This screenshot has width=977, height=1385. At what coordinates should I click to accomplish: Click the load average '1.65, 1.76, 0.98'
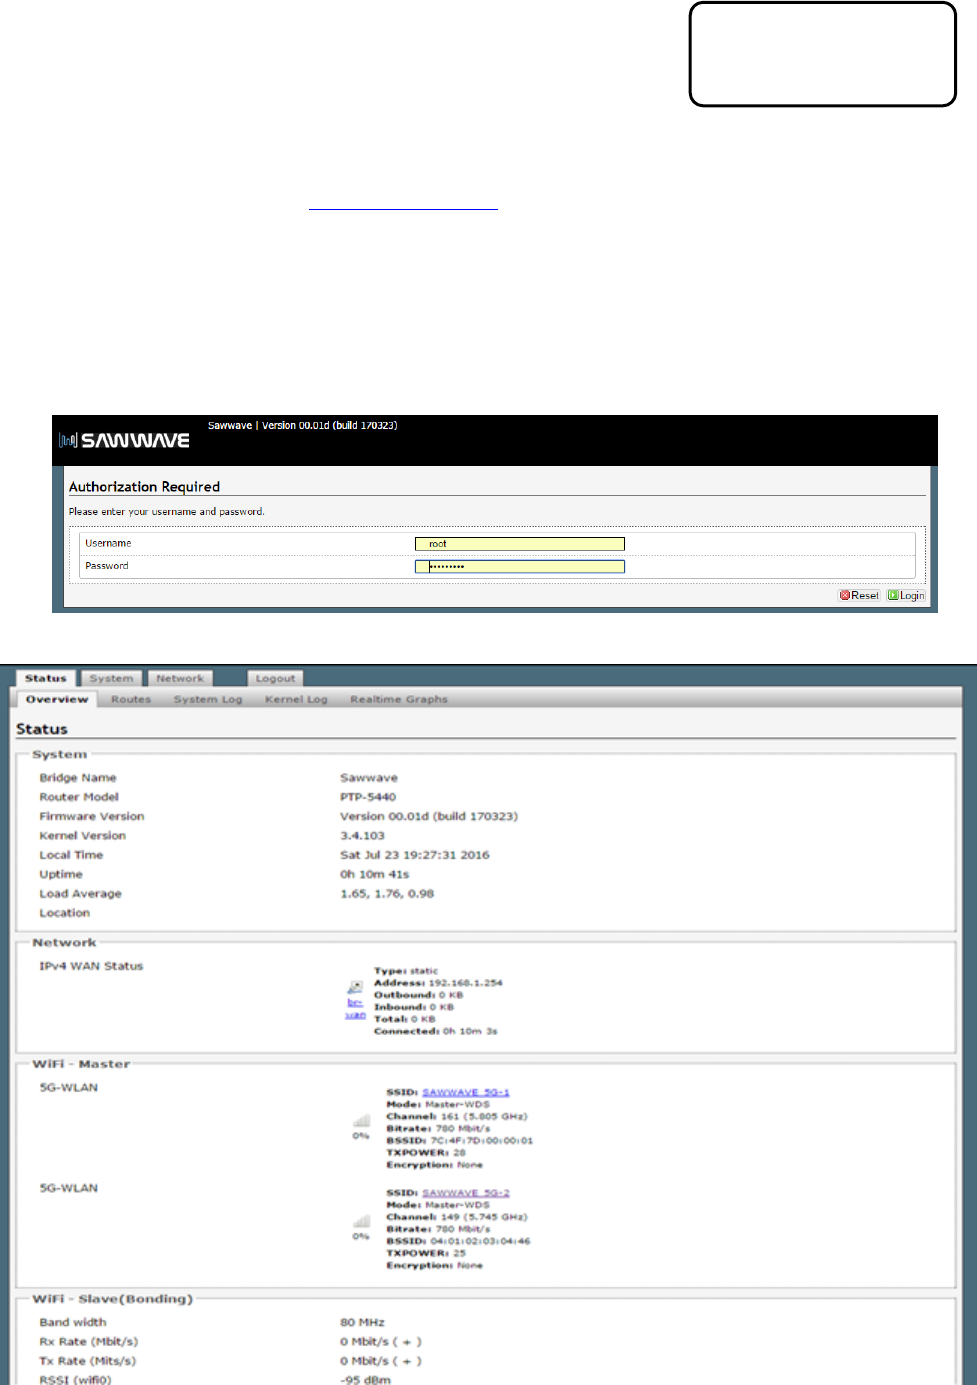pyautogui.click(x=387, y=893)
